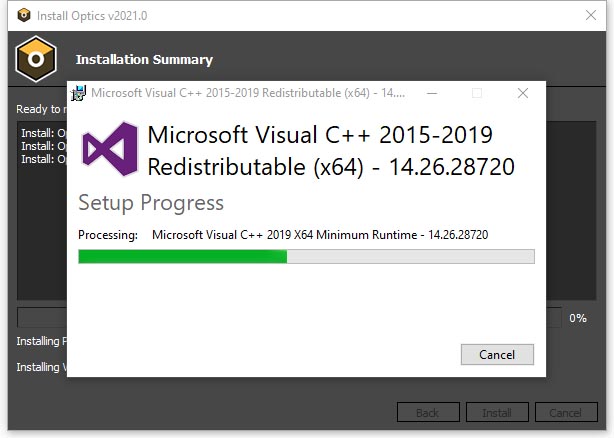
Task: Click the green setup progress bar
Action: pyautogui.click(x=306, y=257)
